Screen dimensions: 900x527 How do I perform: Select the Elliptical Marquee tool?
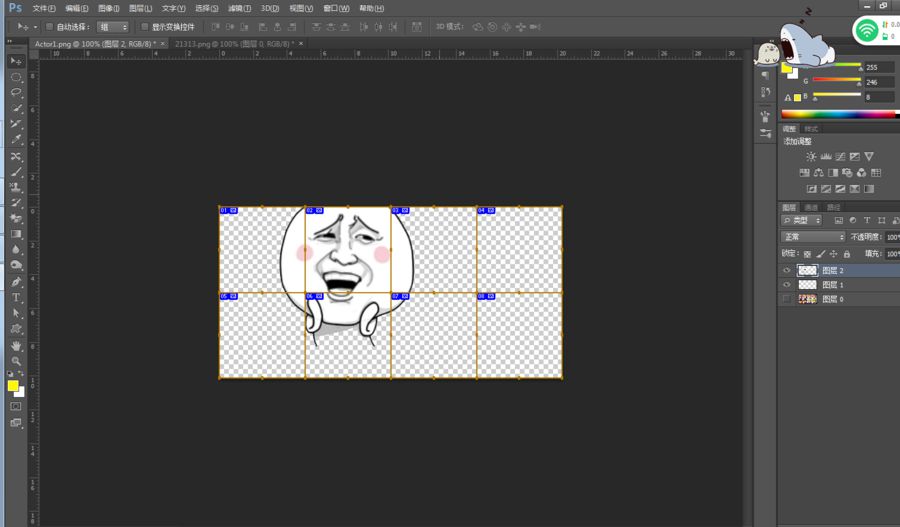point(15,77)
